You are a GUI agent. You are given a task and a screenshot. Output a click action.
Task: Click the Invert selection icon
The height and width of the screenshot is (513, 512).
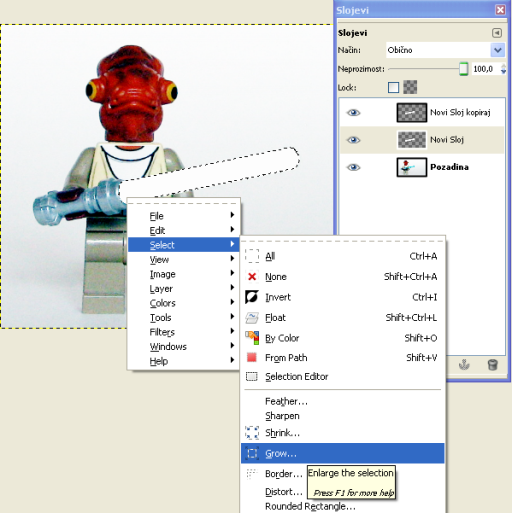252,297
